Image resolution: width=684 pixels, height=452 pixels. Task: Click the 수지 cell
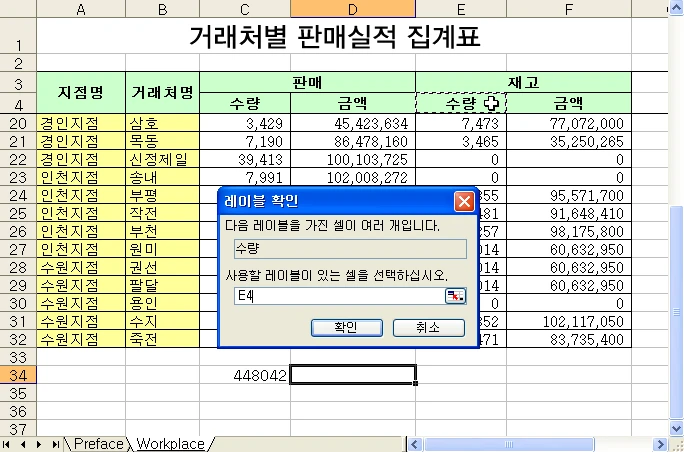click(163, 321)
